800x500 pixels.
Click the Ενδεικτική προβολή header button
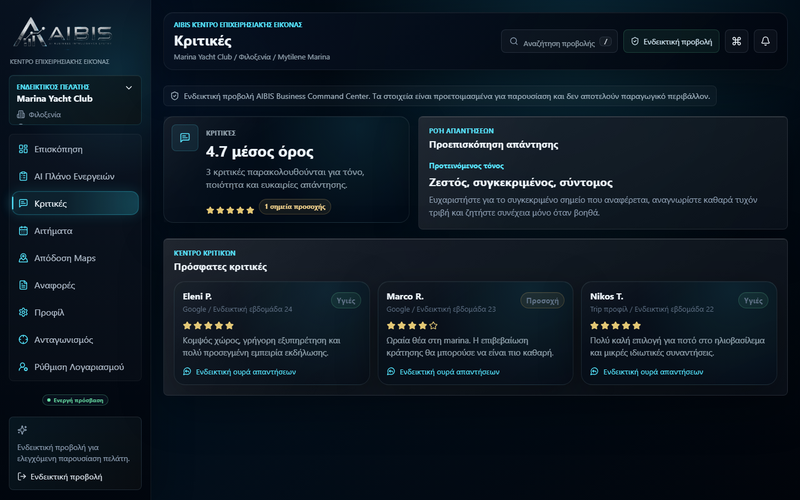pyautogui.click(x=671, y=41)
